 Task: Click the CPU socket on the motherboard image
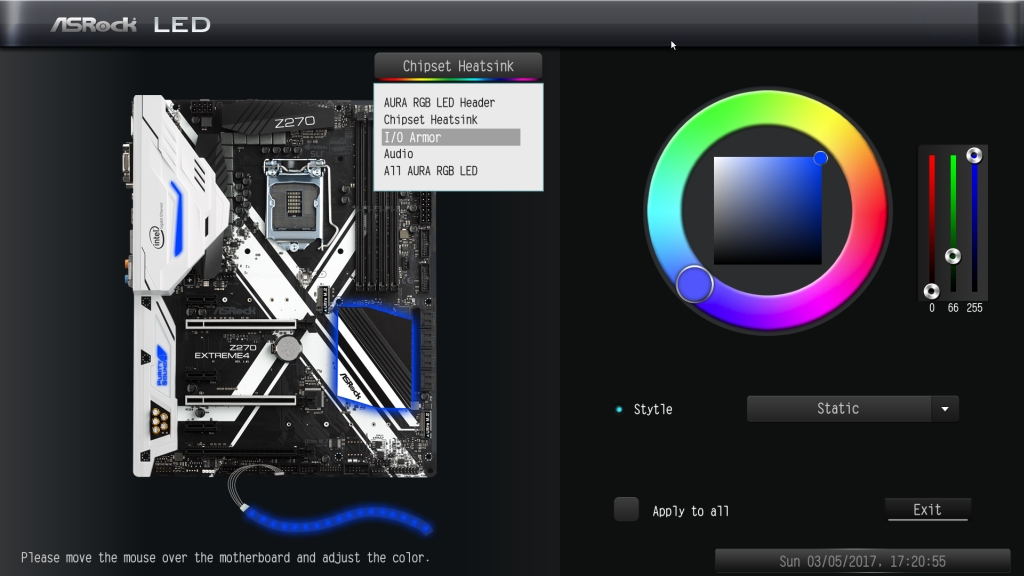point(294,204)
